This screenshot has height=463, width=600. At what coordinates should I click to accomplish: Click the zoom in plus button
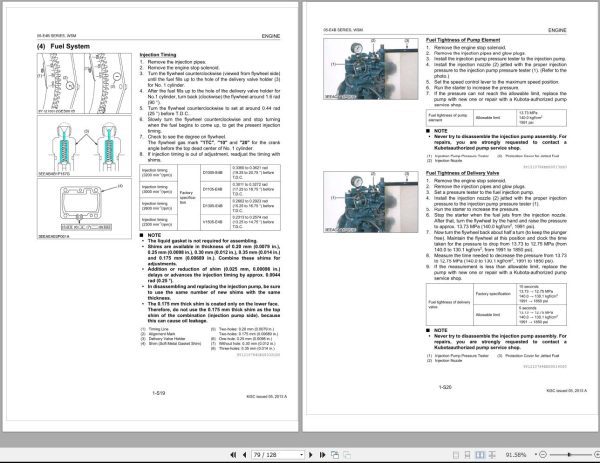(597, 455)
